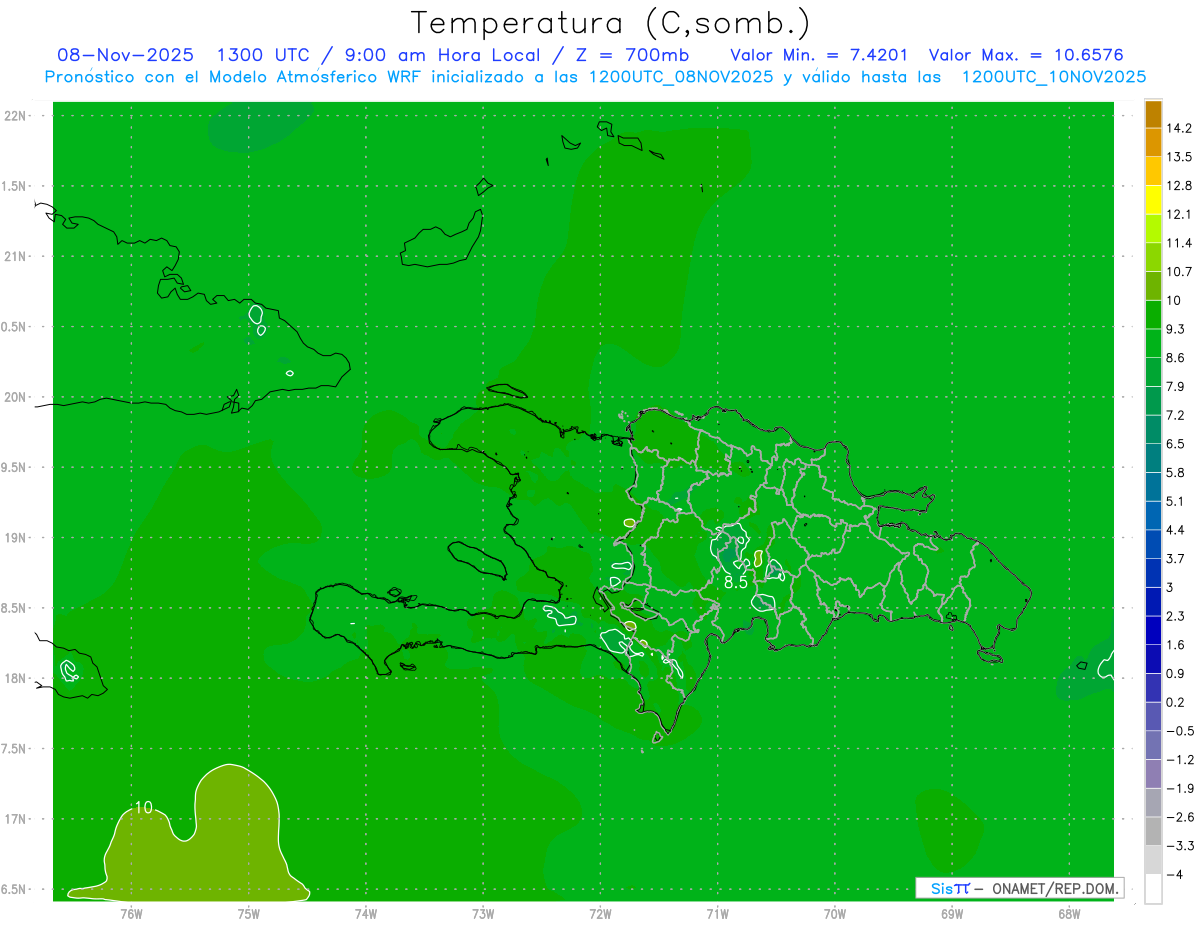1200x927 pixels.
Task: Select initialization time "1200UTC_08NOV2025"
Action: pos(679,77)
